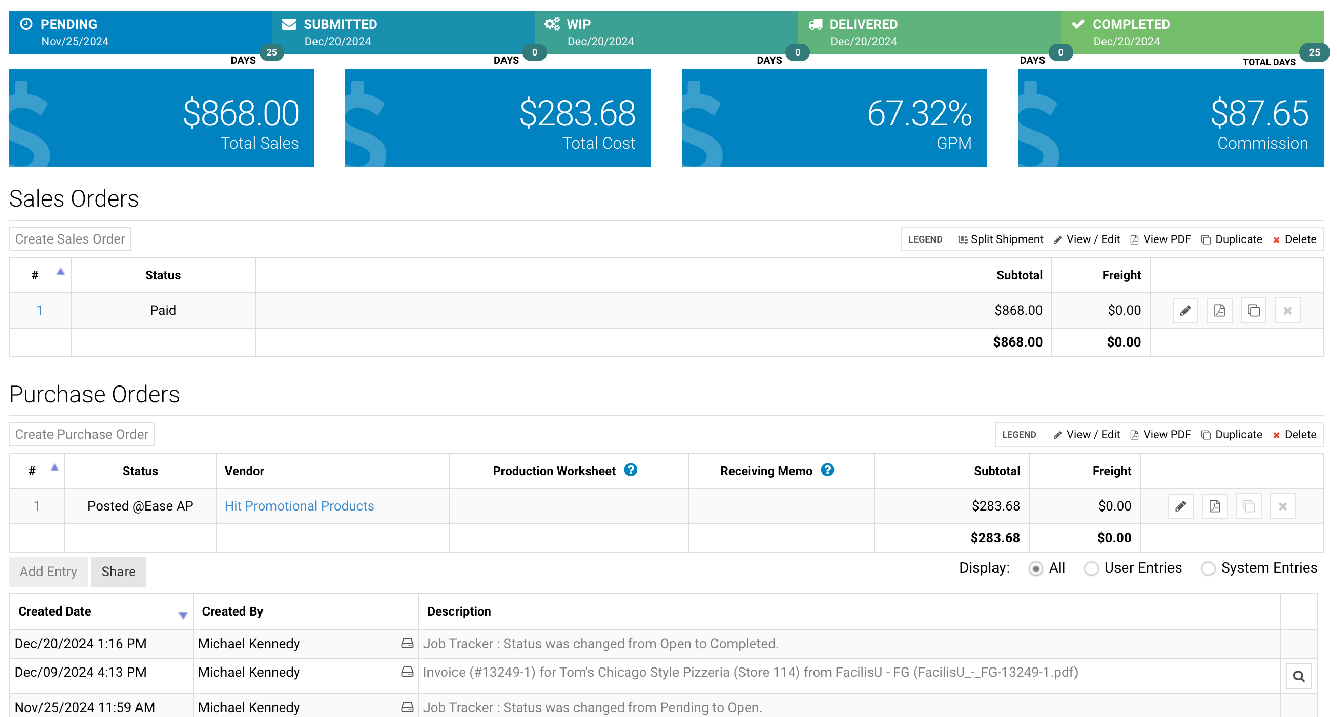Sort Sales Orders by # column arrow
The width and height of the screenshot is (1337, 717).
(x=60, y=272)
